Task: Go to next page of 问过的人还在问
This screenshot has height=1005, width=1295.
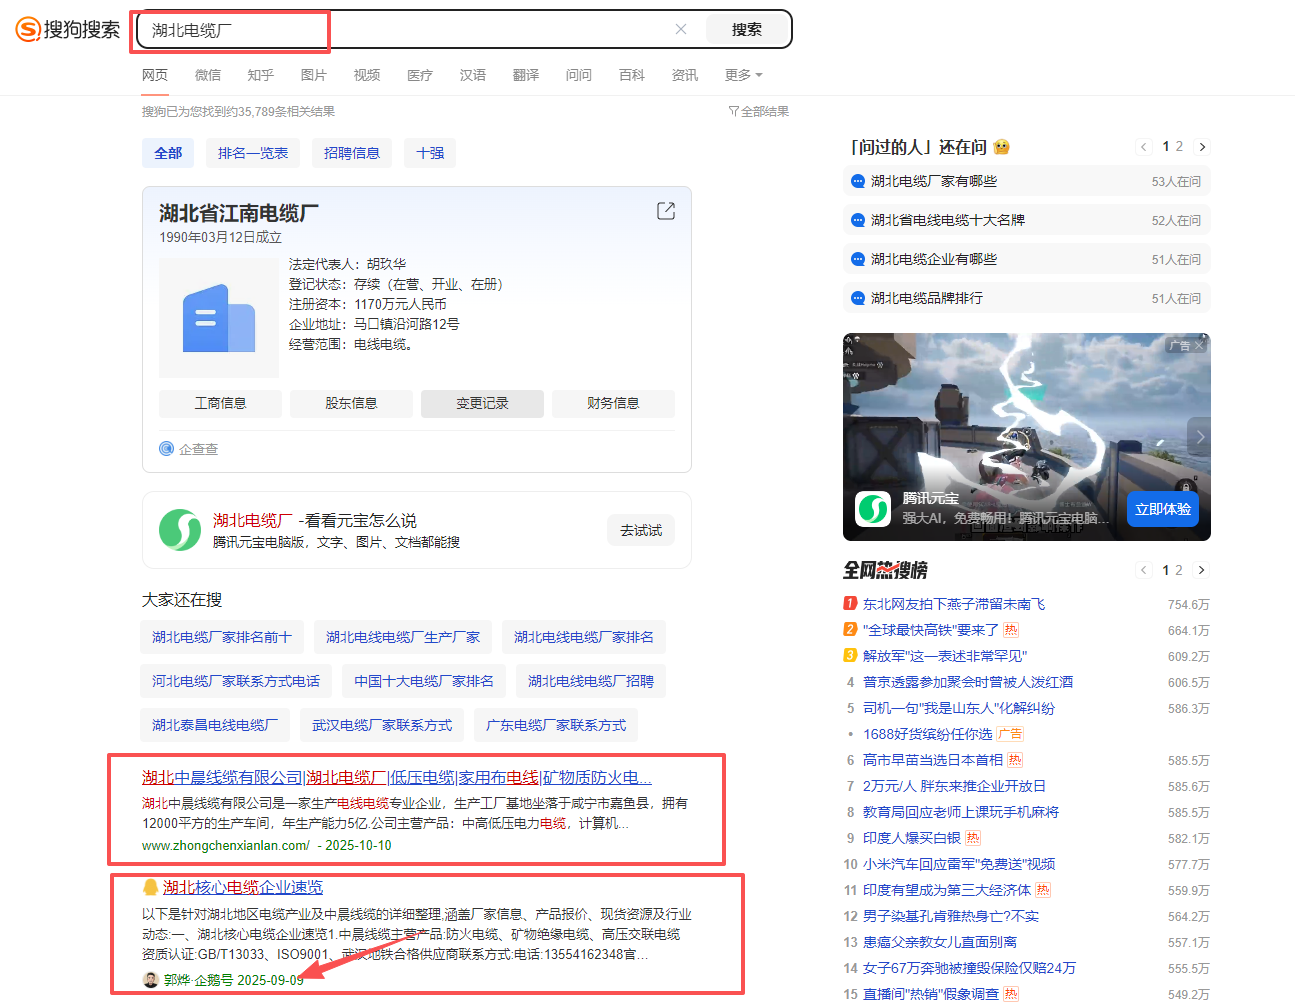Action: pyautogui.click(x=1202, y=147)
